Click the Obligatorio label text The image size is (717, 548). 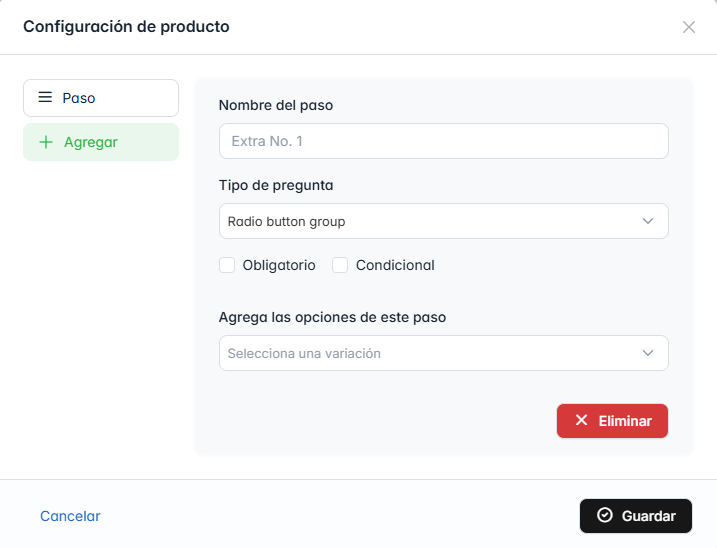pos(279,265)
